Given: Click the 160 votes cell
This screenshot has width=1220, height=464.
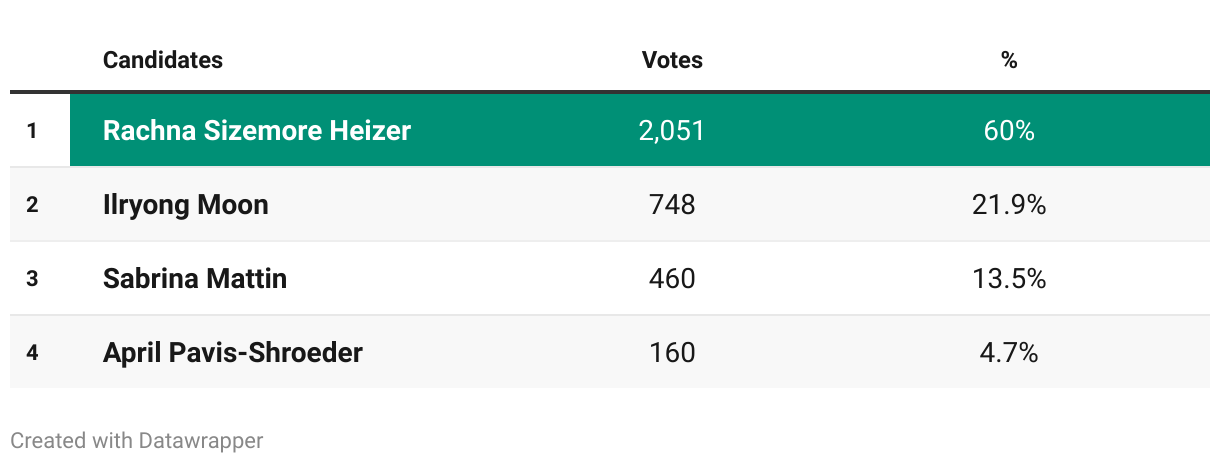Looking at the screenshot, I should 672,352.
